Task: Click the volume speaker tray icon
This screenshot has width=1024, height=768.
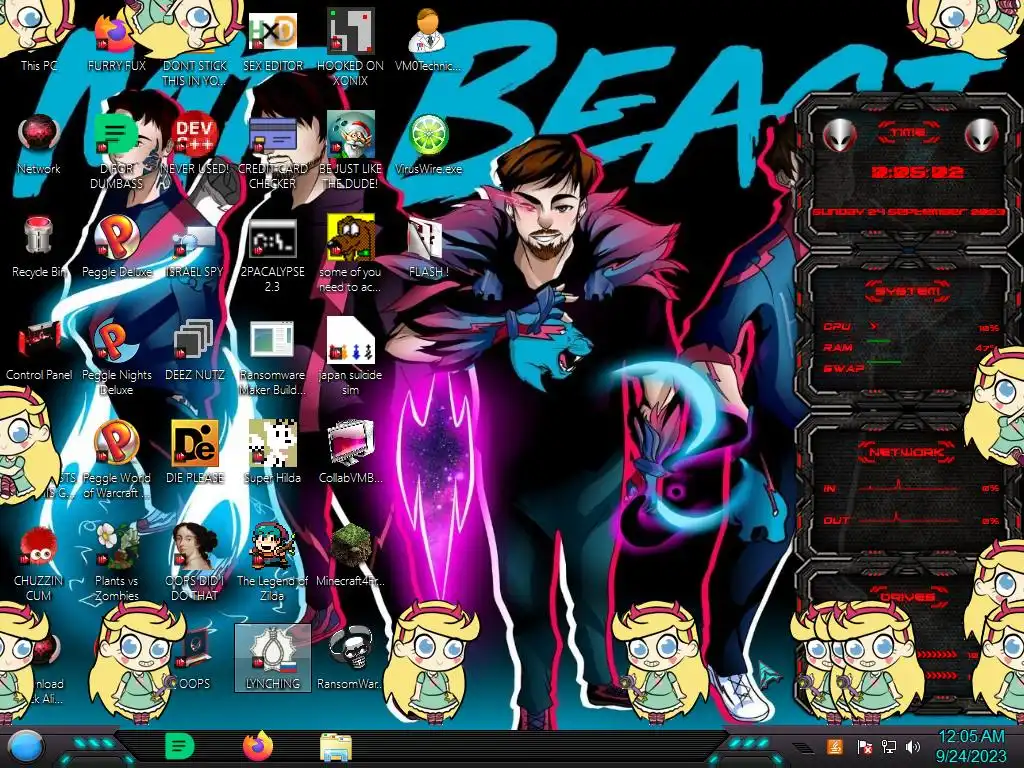Action: point(913,746)
